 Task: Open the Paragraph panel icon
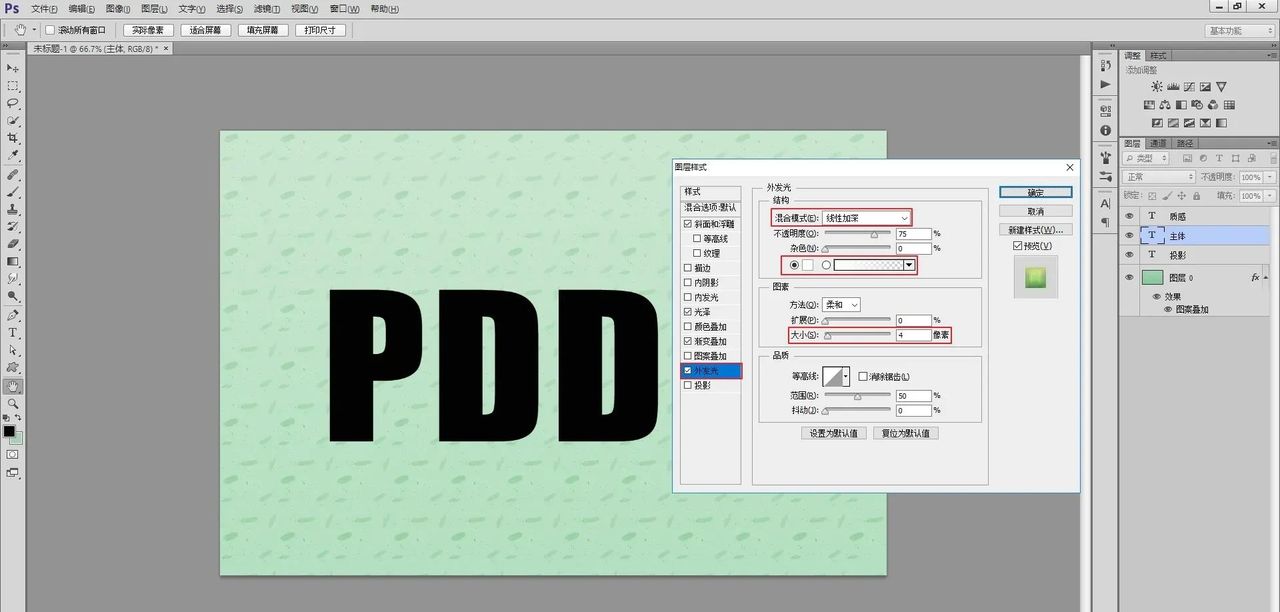coord(1105,222)
